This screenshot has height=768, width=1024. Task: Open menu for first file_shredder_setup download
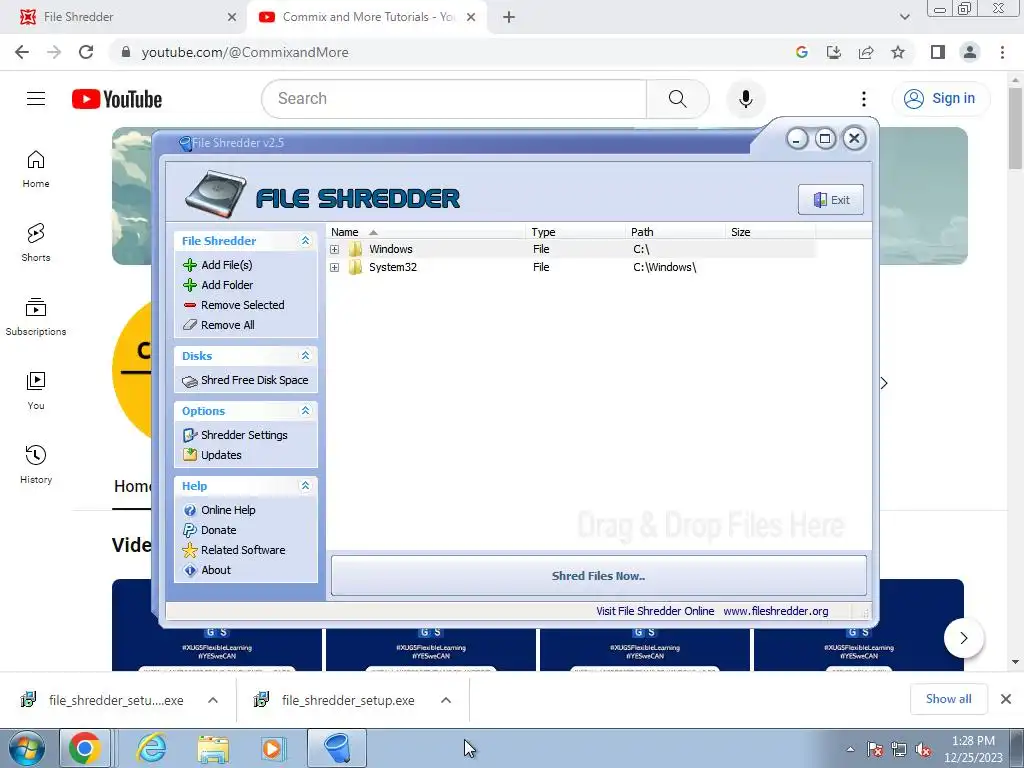point(213,700)
